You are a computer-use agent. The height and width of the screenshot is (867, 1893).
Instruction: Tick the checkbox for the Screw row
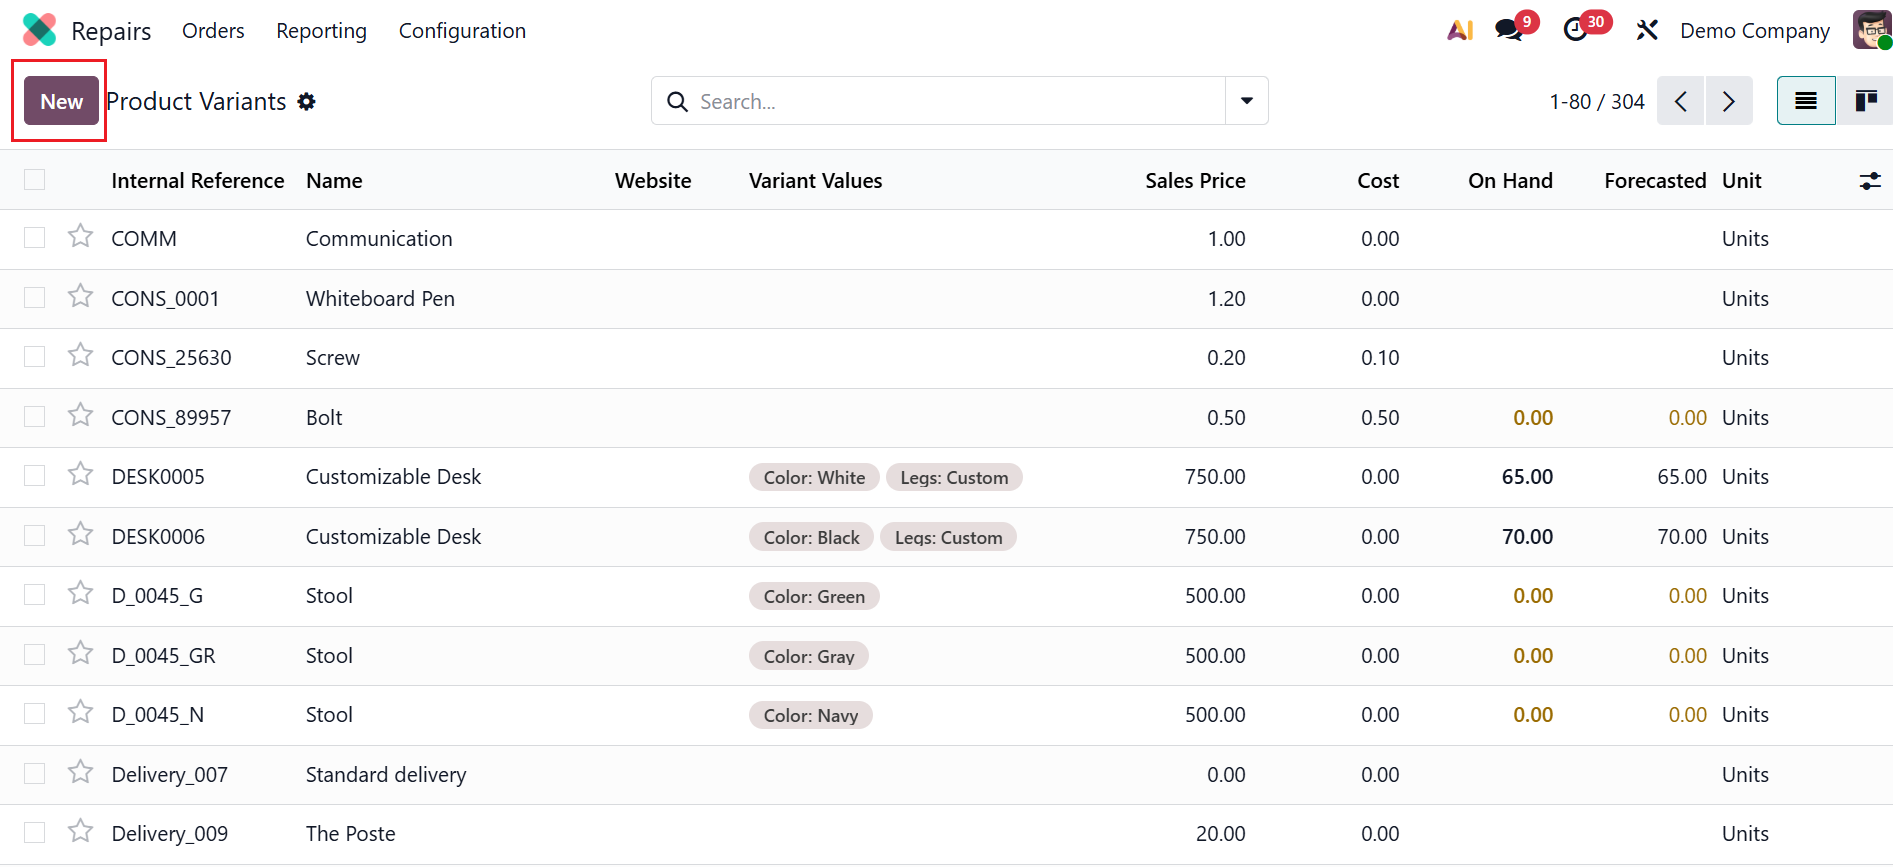35,357
